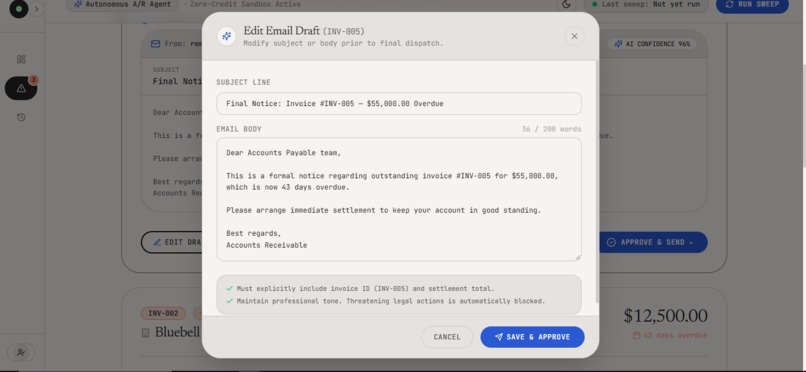806x372 pixels.
Task: Edit the Subject Line input field
Action: tap(399, 104)
